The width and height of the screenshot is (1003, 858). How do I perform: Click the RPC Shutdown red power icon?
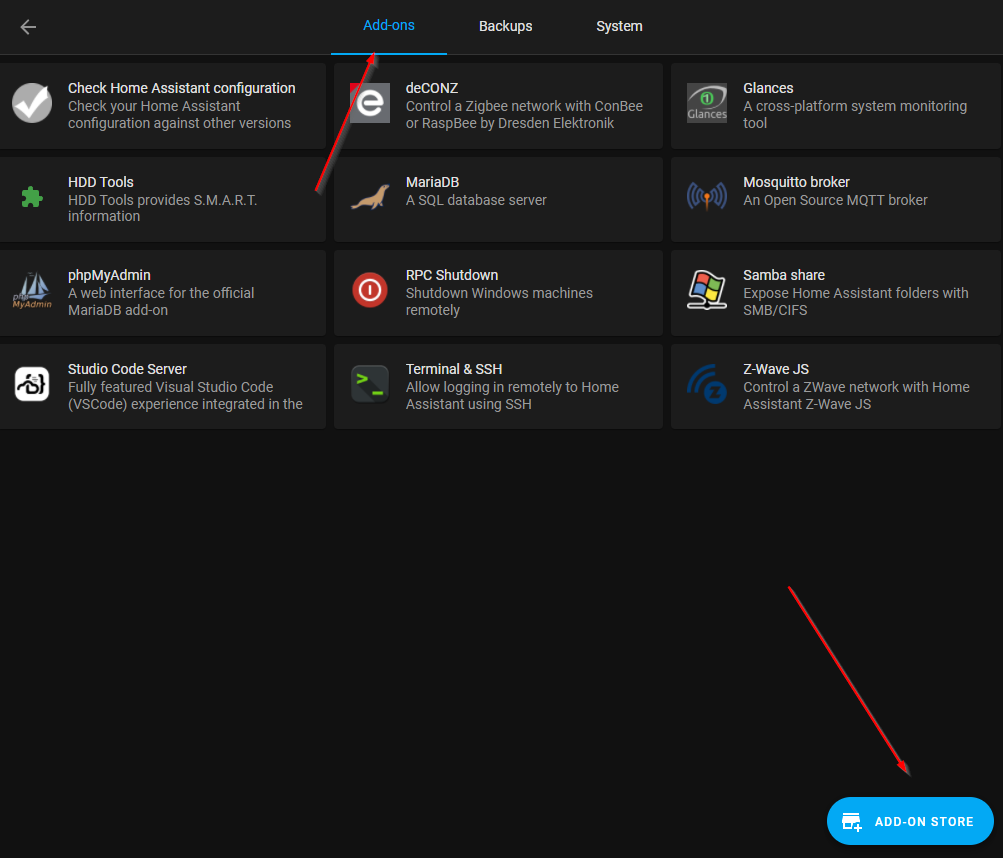[370, 290]
